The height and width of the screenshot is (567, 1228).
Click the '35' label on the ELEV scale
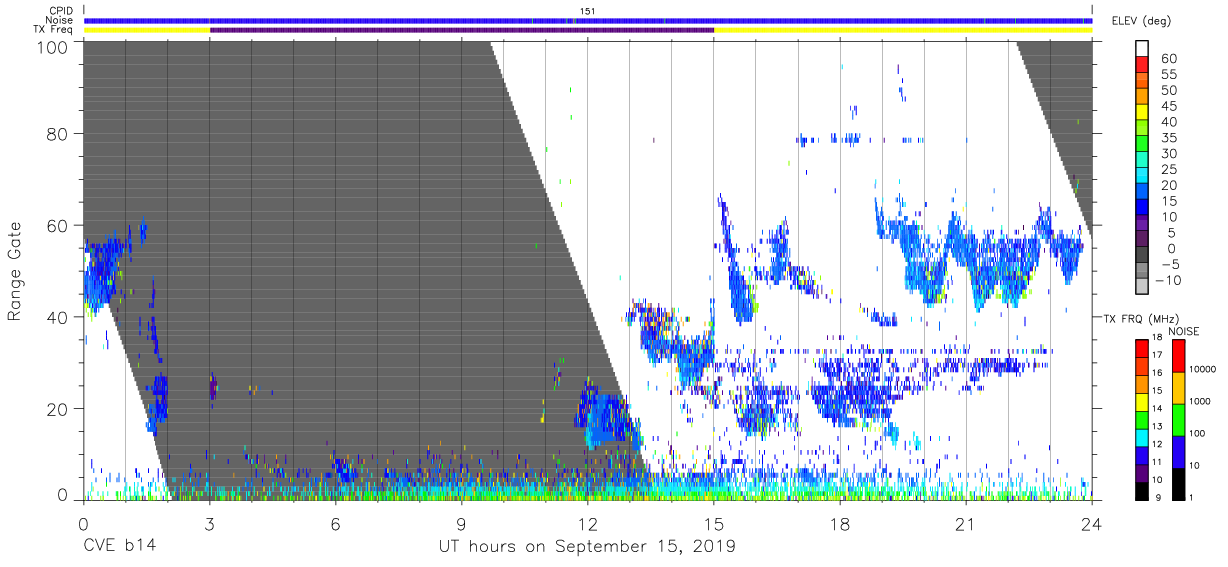(x=1170, y=138)
